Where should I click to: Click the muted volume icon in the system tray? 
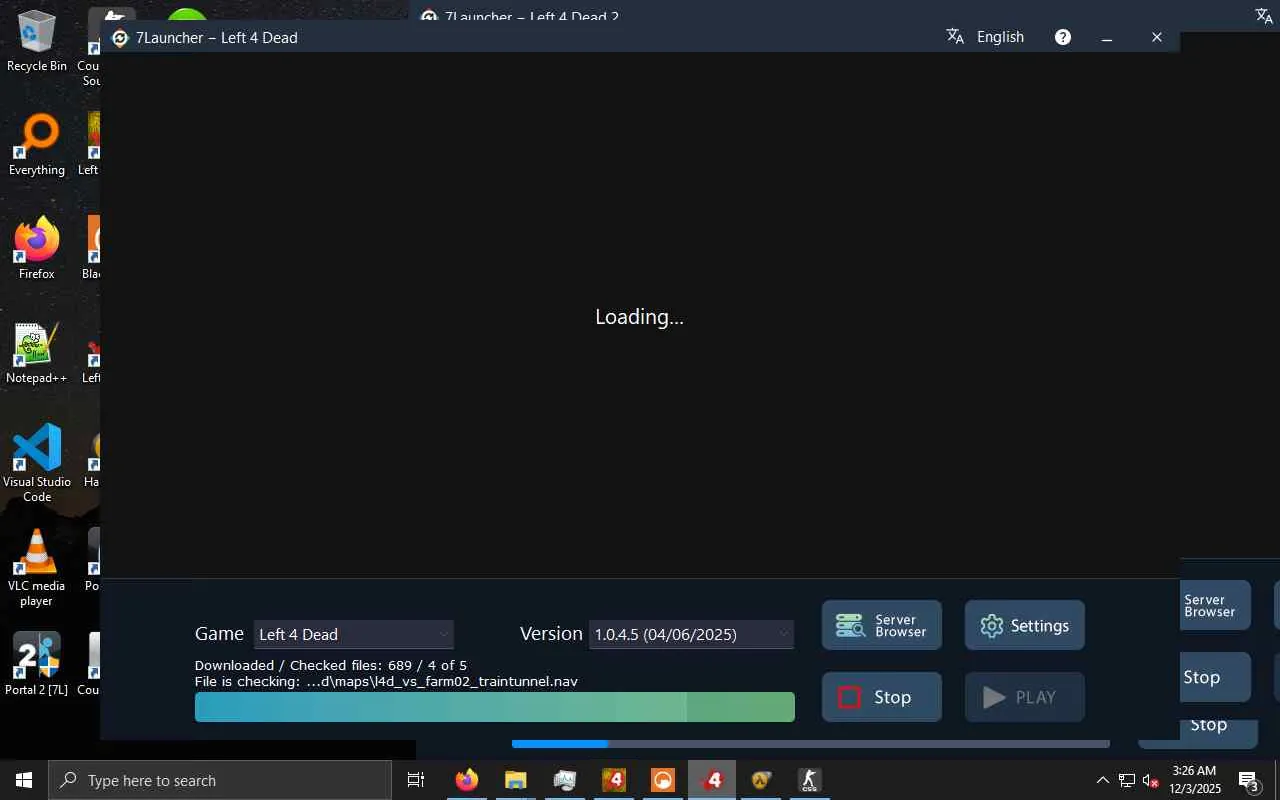pyautogui.click(x=1150, y=780)
